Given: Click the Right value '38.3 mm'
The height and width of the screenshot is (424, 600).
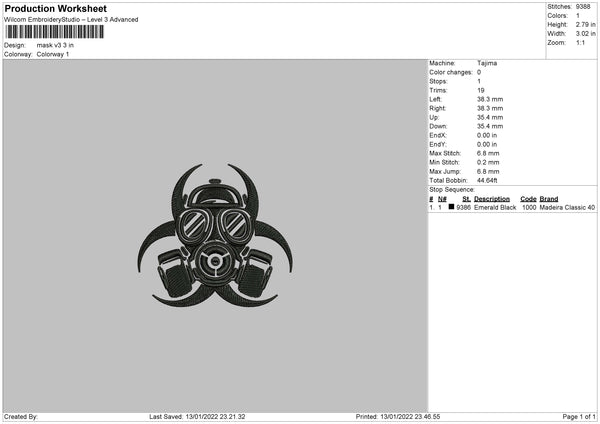Looking at the screenshot, I should click(490, 108).
